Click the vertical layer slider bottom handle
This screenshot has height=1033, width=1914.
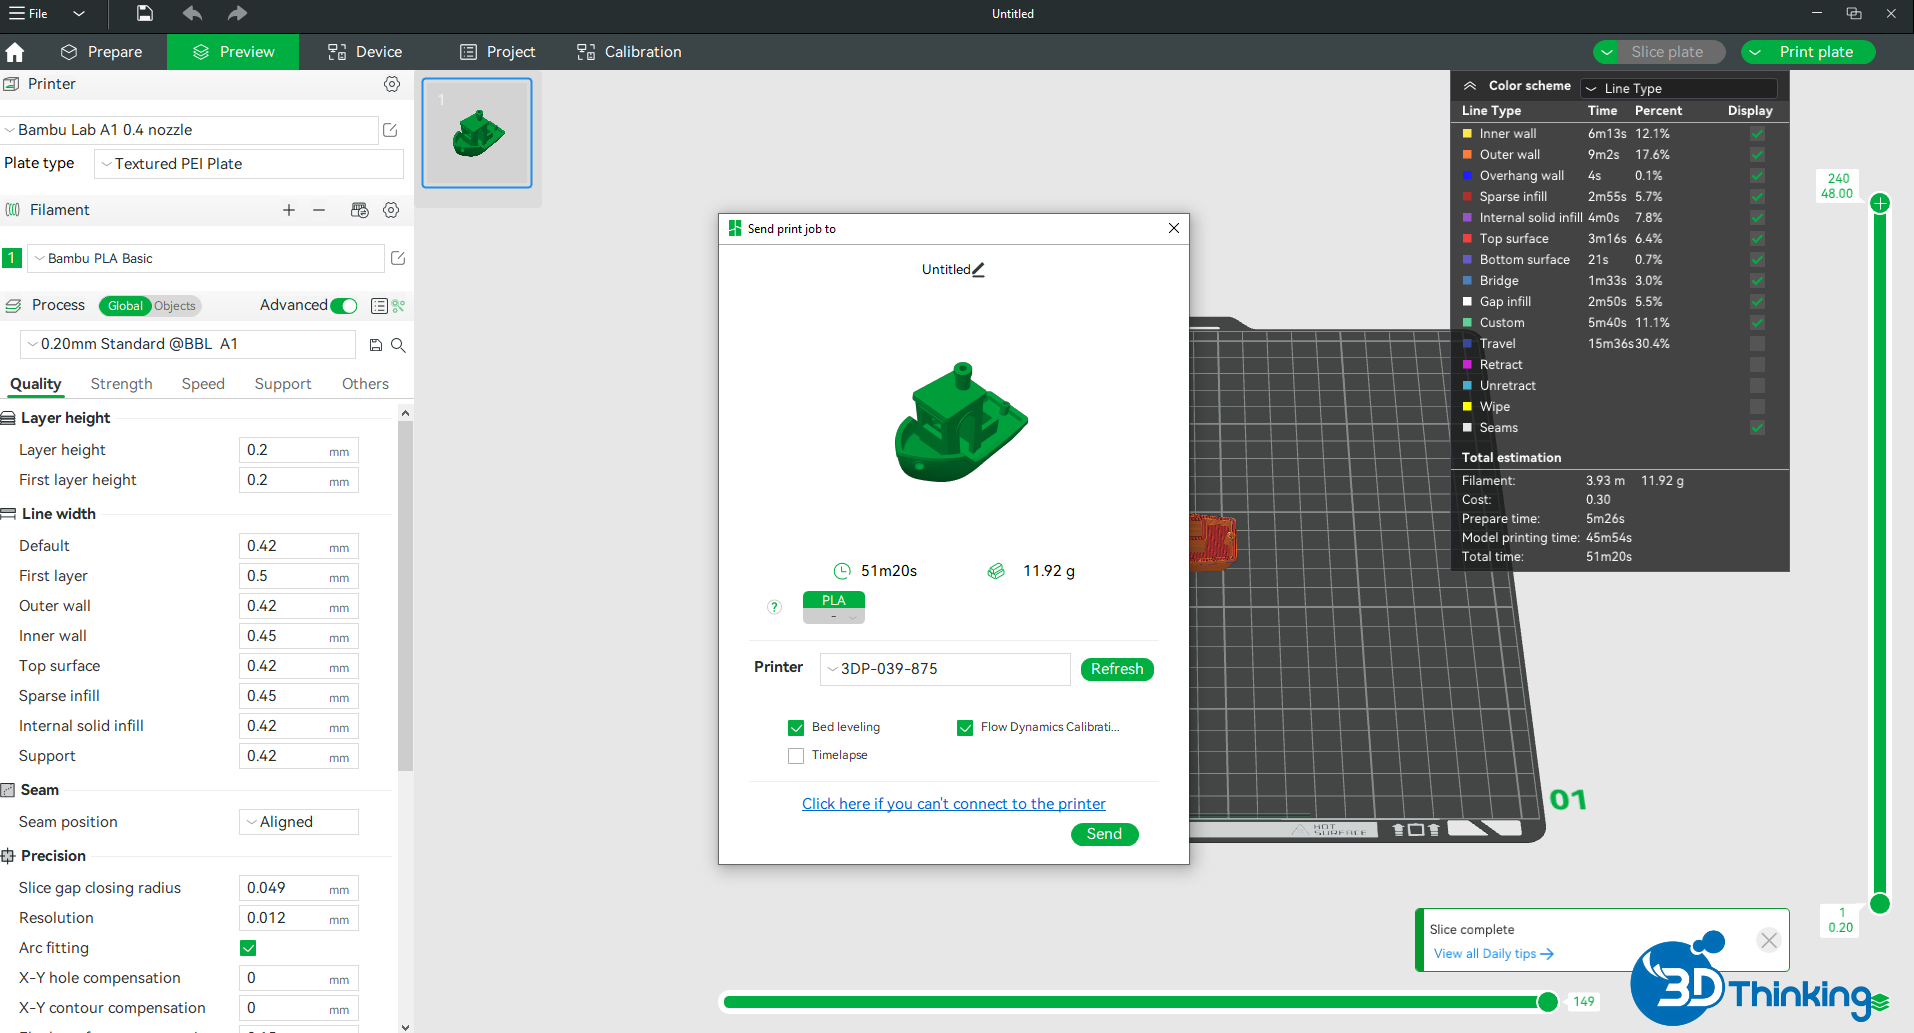(1880, 904)
